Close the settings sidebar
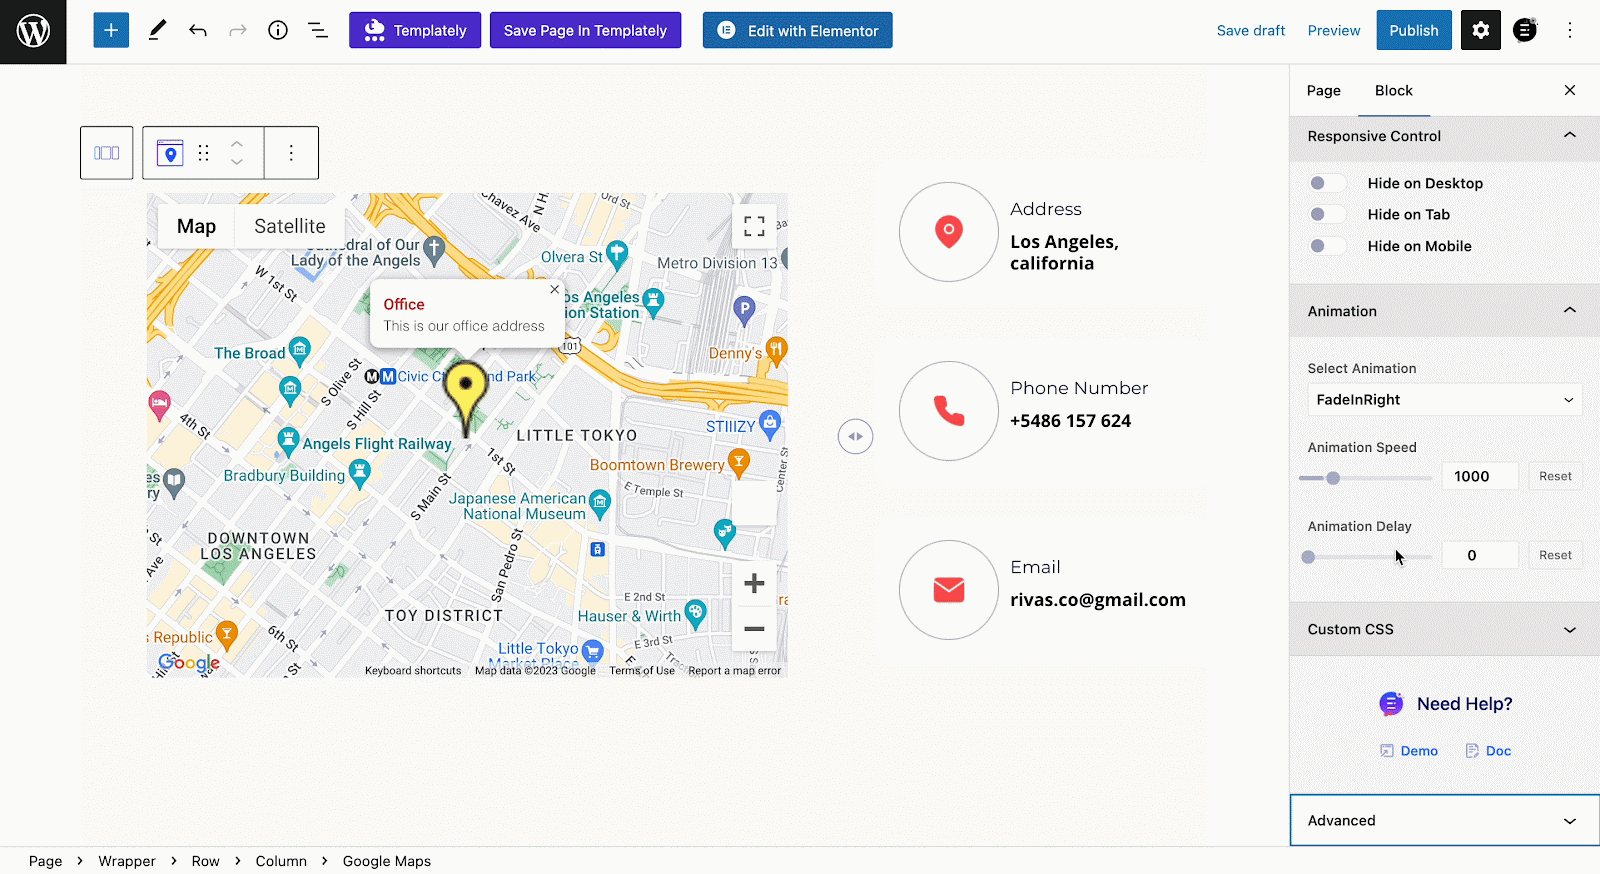The image size is (1600, 874). (1570, 90)
